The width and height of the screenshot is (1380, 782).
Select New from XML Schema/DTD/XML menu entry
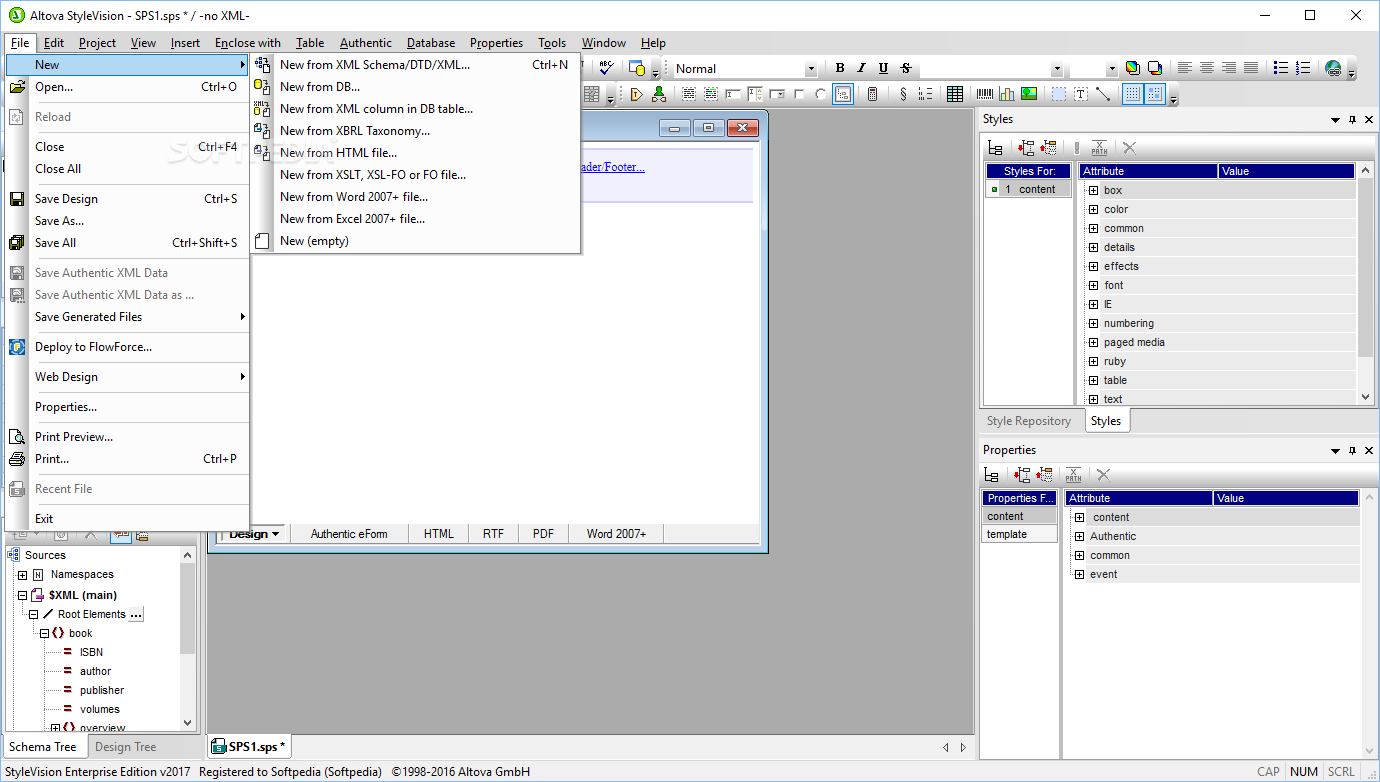[415, 65]
